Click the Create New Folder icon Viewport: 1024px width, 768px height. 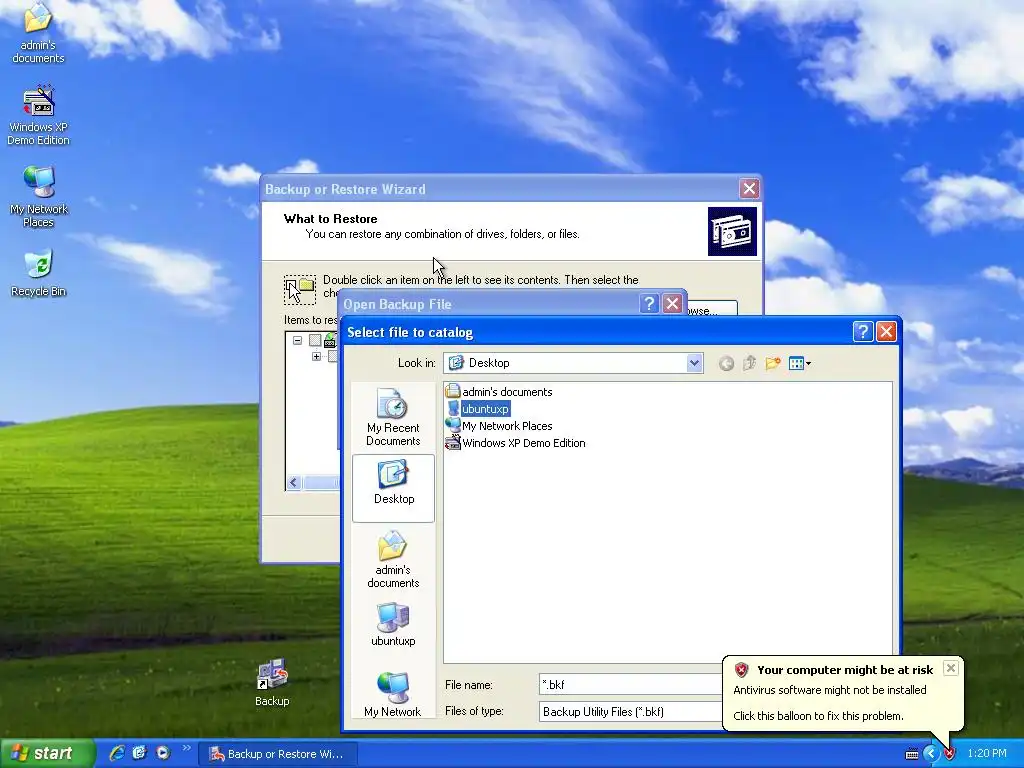(773, 363)
